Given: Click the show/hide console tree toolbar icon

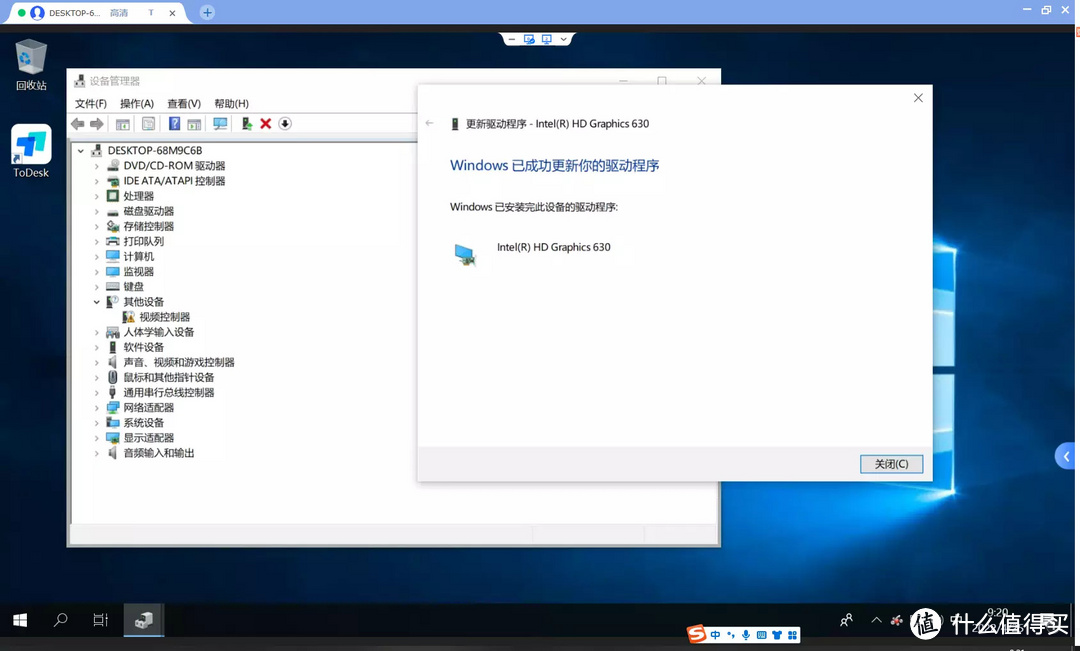Looking at the screenshot, I should point(123,124).
